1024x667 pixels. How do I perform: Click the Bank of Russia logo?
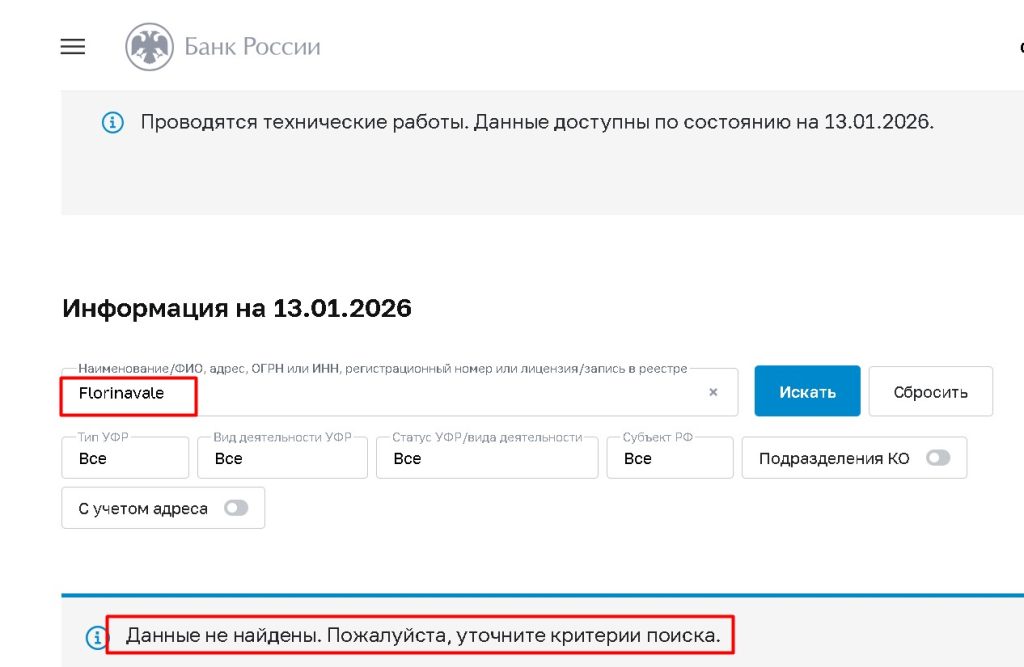coord(223,46)
